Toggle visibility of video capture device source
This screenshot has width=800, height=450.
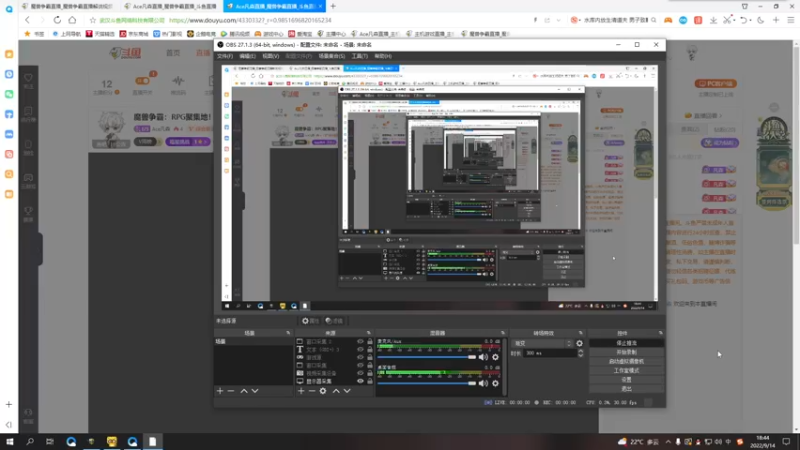click(x=360, y=373)
